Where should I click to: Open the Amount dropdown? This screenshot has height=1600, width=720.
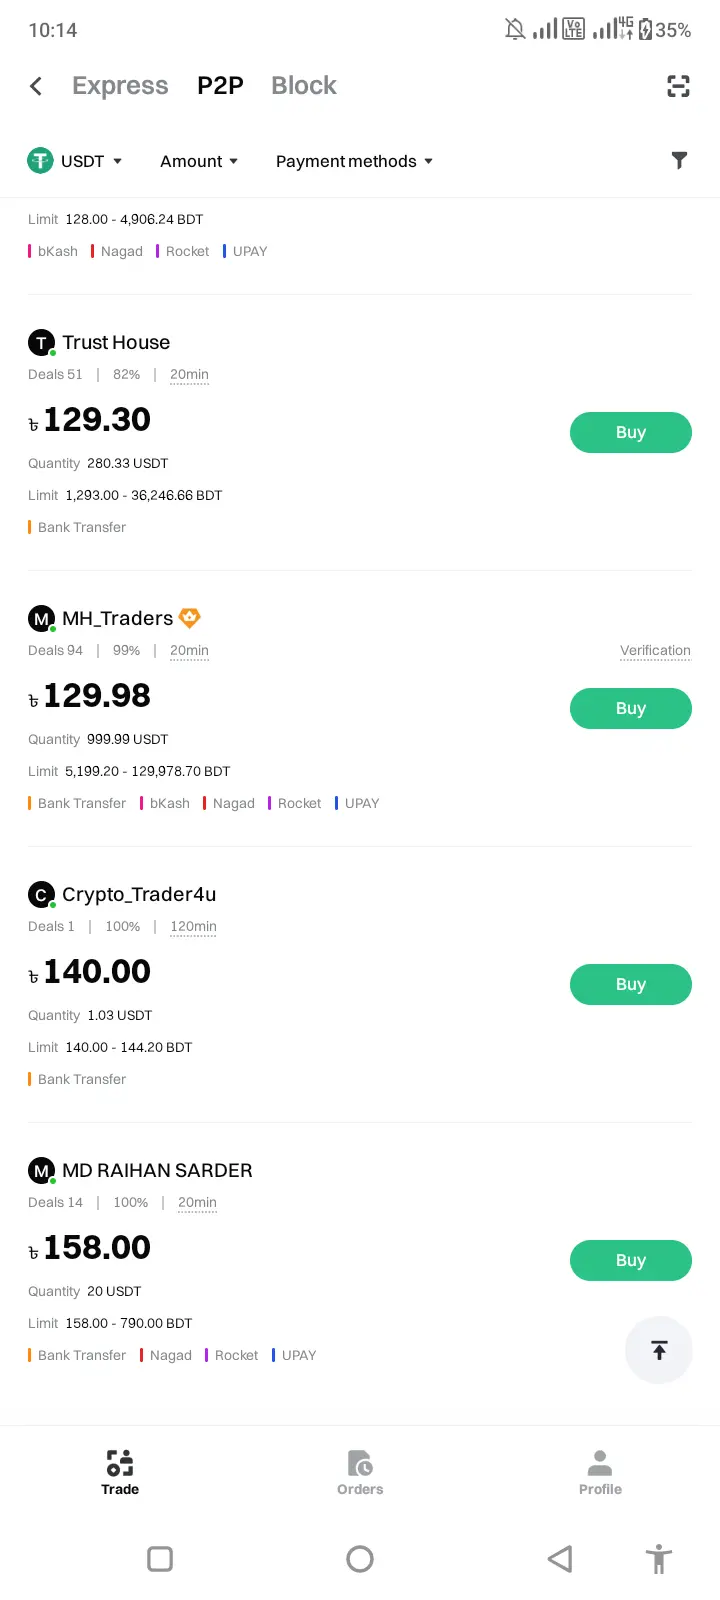[199, 161]
